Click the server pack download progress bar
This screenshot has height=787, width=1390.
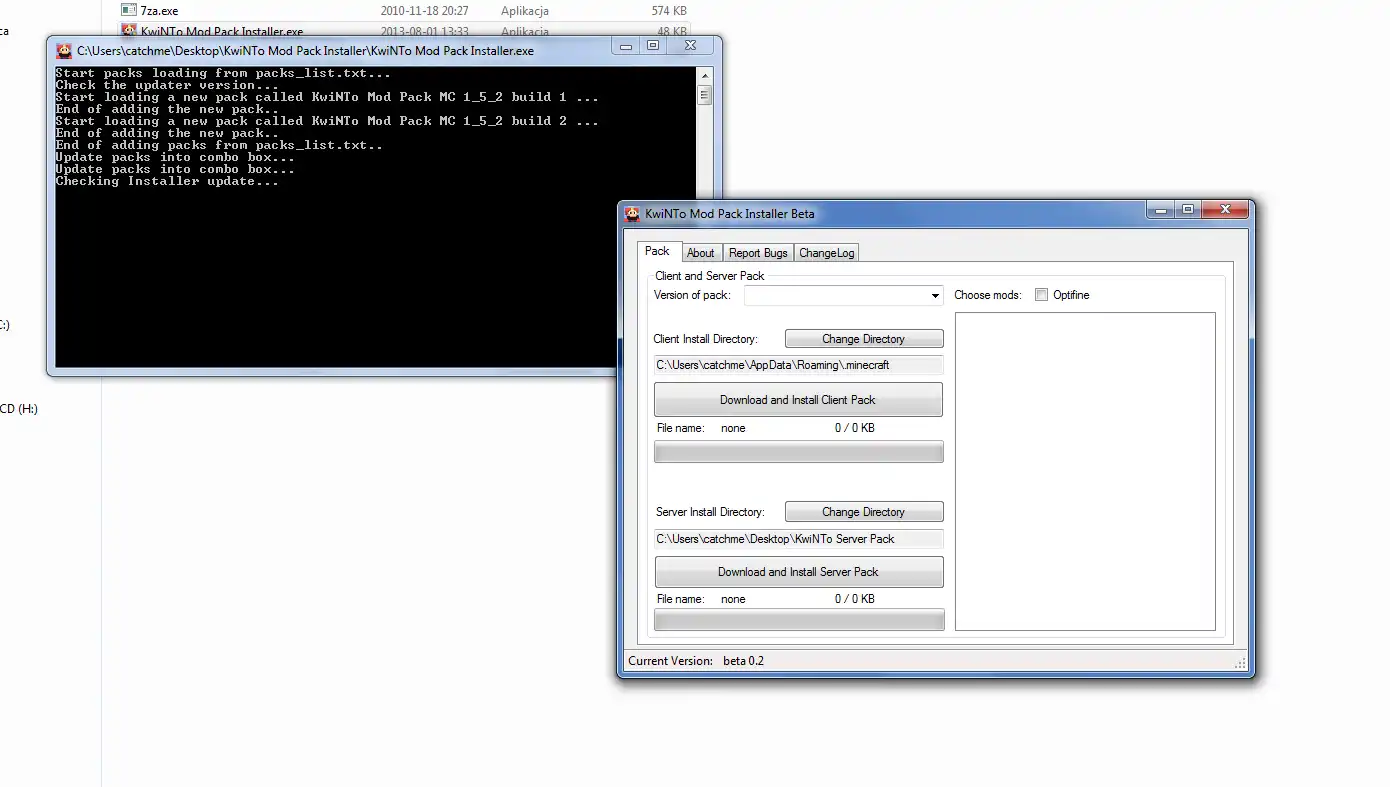(x=798, y=621)
